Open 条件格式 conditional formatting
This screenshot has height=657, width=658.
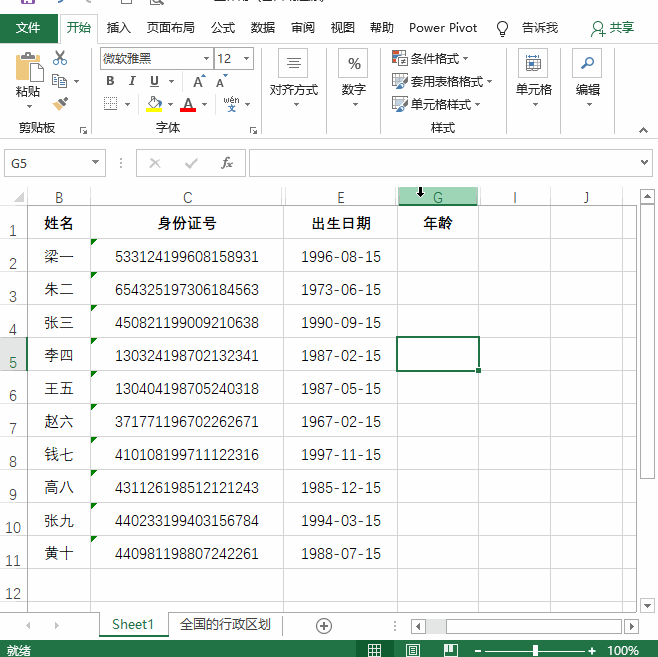tap(430, 58)
